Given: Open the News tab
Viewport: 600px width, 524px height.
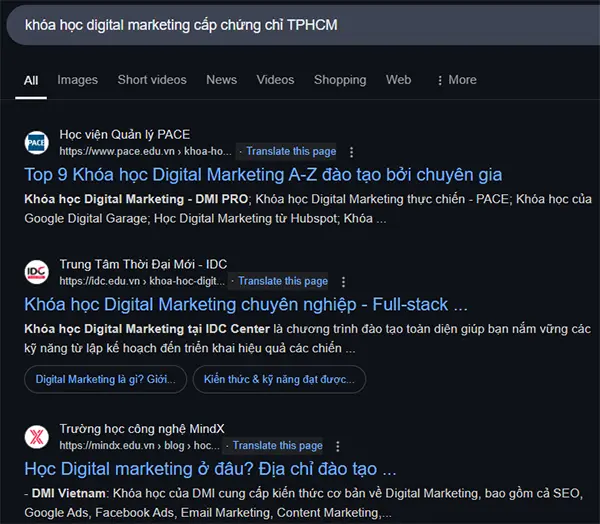Looking at the screenshot, I should (x=222, y=80).
